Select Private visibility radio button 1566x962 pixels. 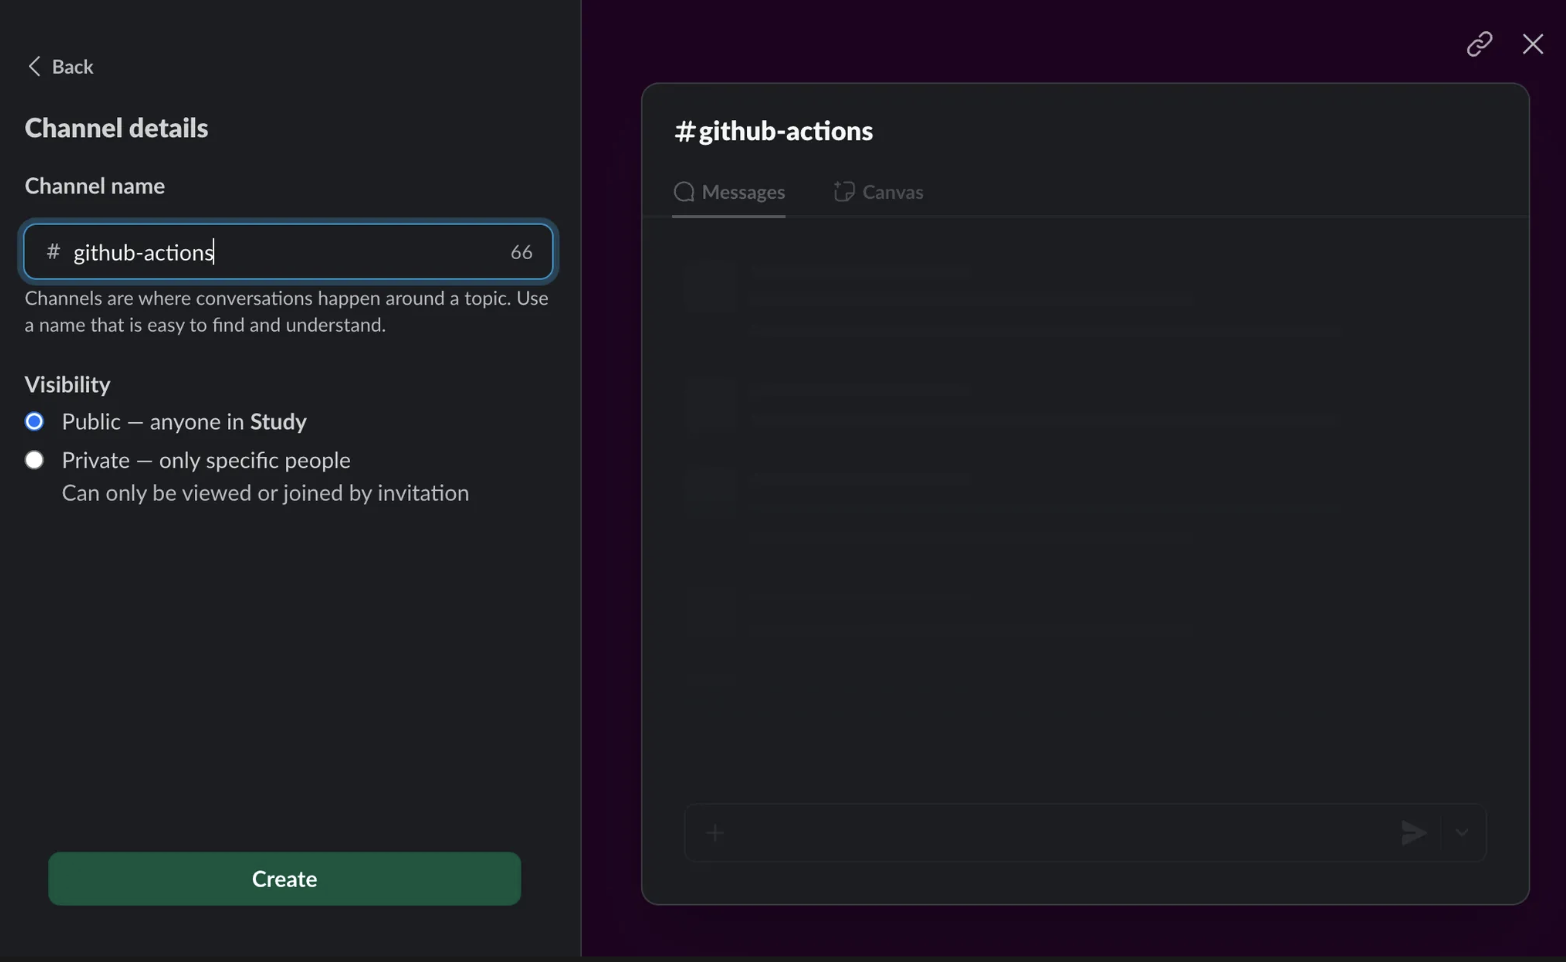(35, 460)
